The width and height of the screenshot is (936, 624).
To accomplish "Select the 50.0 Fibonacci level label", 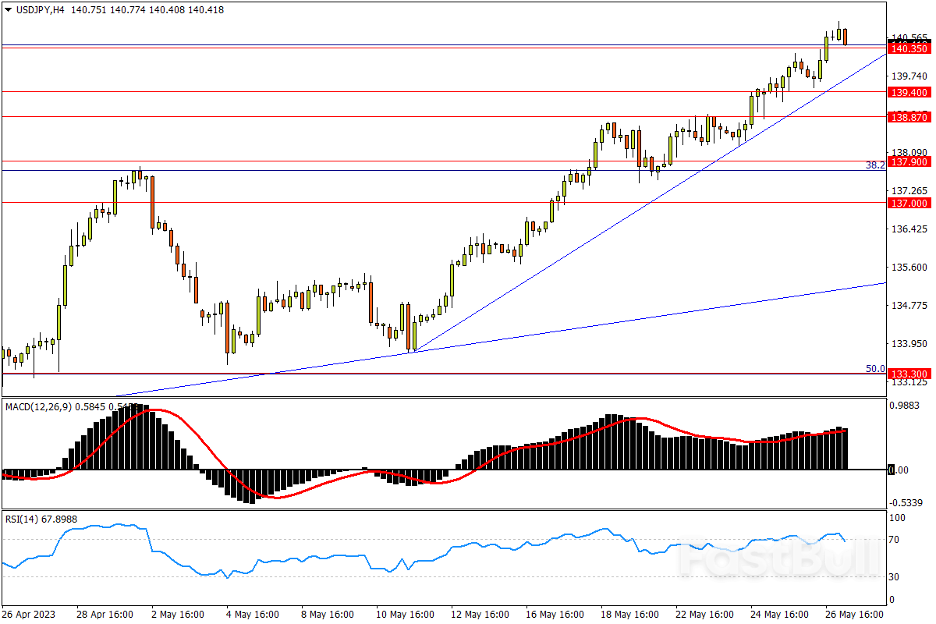I will coord(875,368).
